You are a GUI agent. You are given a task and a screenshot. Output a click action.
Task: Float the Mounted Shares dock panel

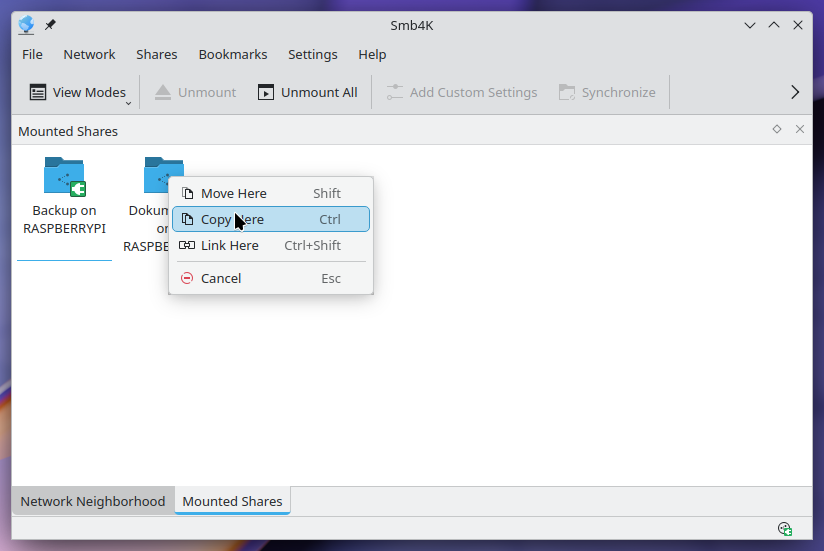click(x=777, y=129)
